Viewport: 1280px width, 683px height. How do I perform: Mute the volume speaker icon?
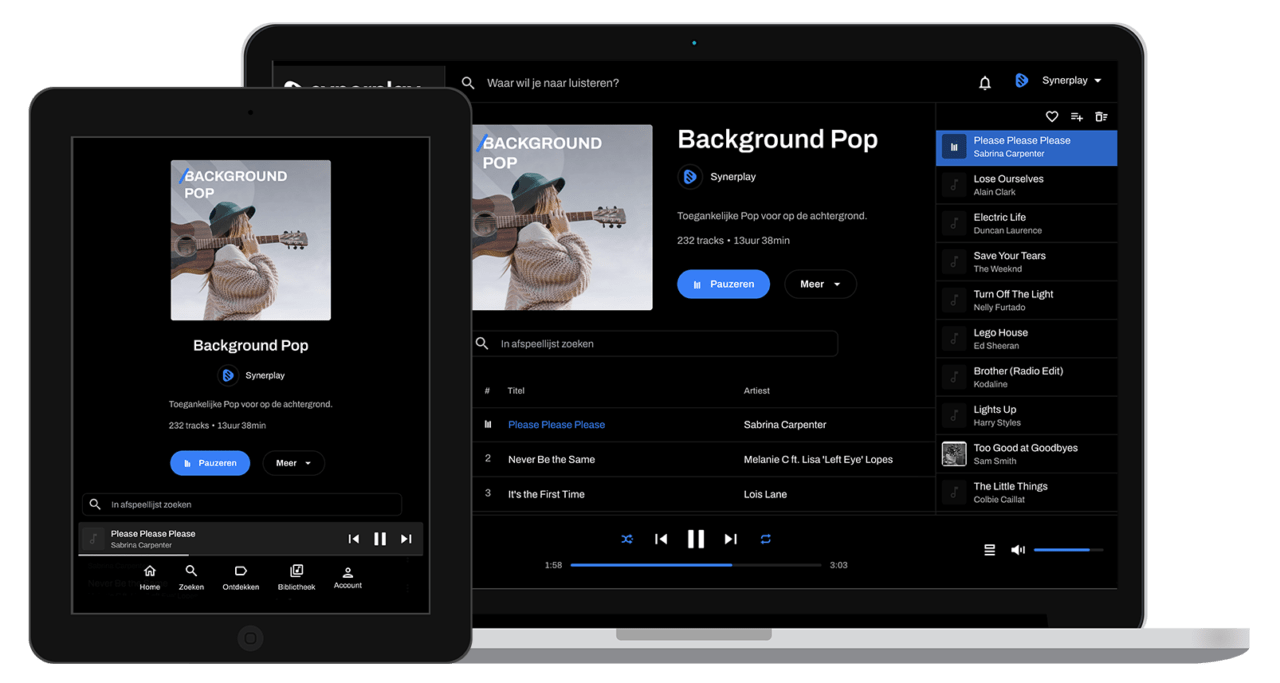1017,550
